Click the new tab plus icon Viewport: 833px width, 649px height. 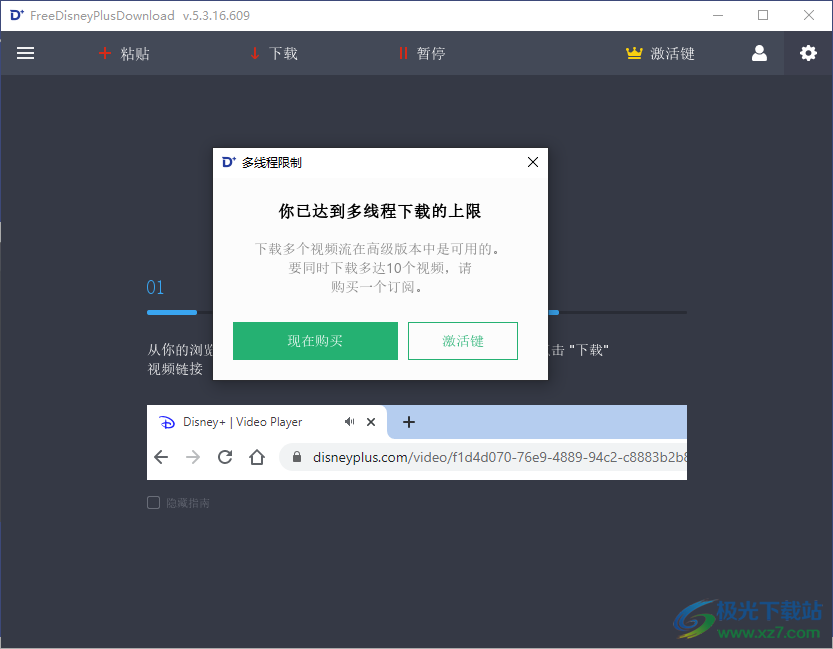coord(409,422)
